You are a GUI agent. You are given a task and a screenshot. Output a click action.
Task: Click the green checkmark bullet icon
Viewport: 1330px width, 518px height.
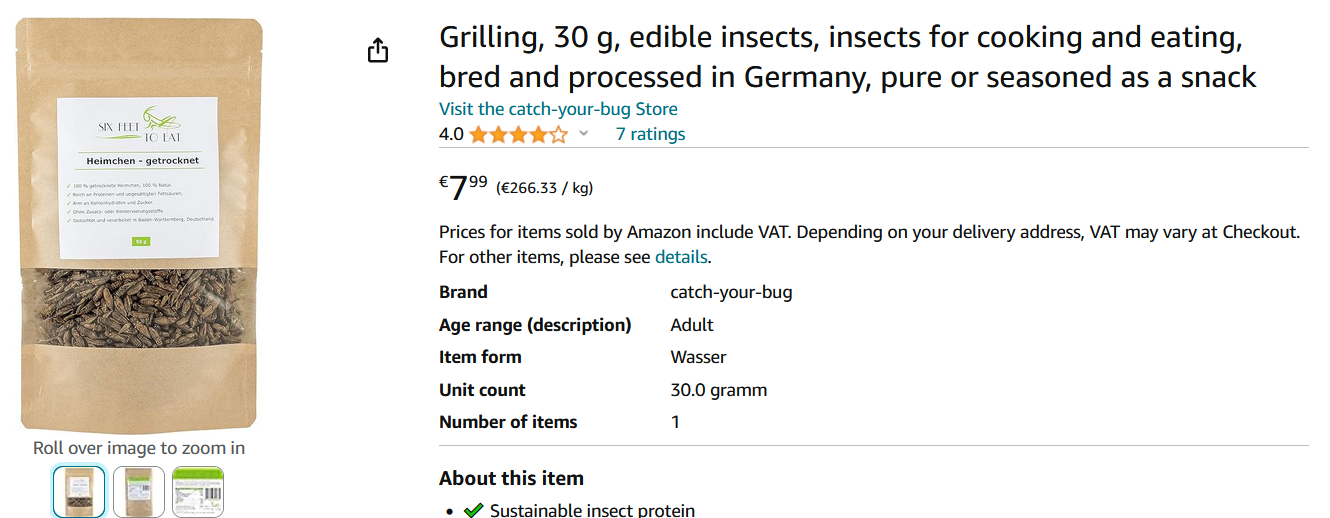473,510
